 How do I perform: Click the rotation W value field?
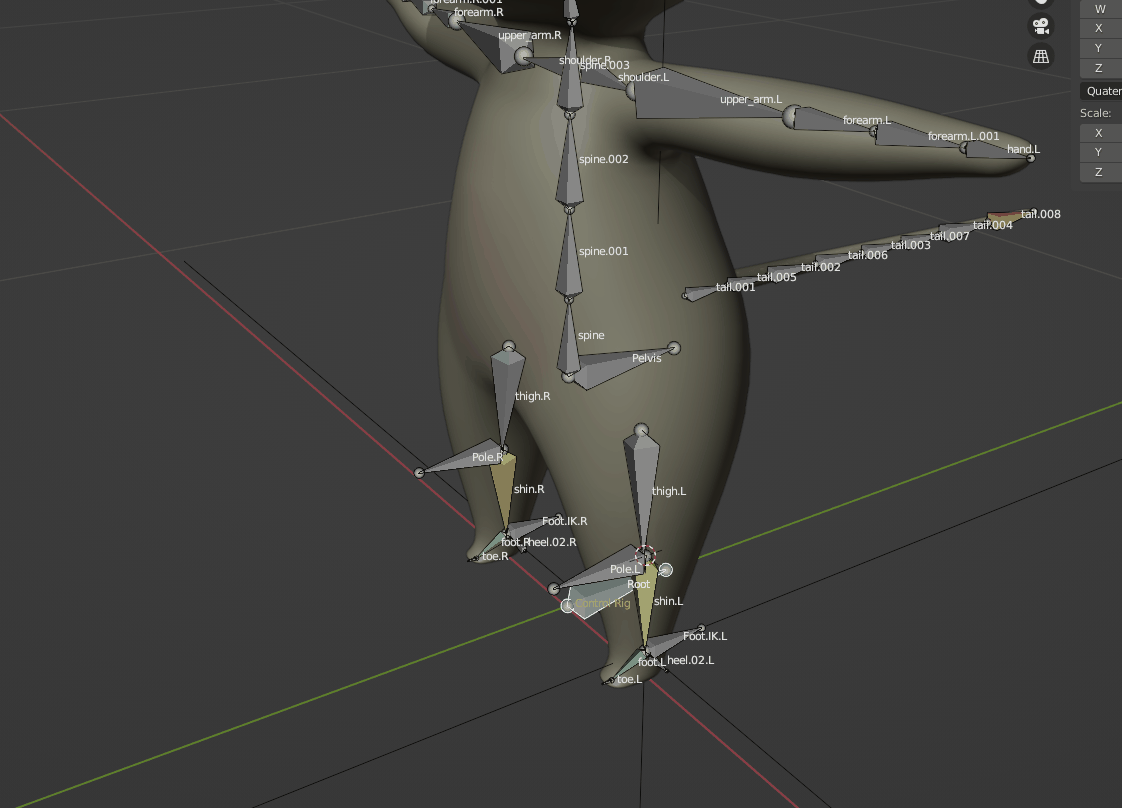coord(1101,9)
